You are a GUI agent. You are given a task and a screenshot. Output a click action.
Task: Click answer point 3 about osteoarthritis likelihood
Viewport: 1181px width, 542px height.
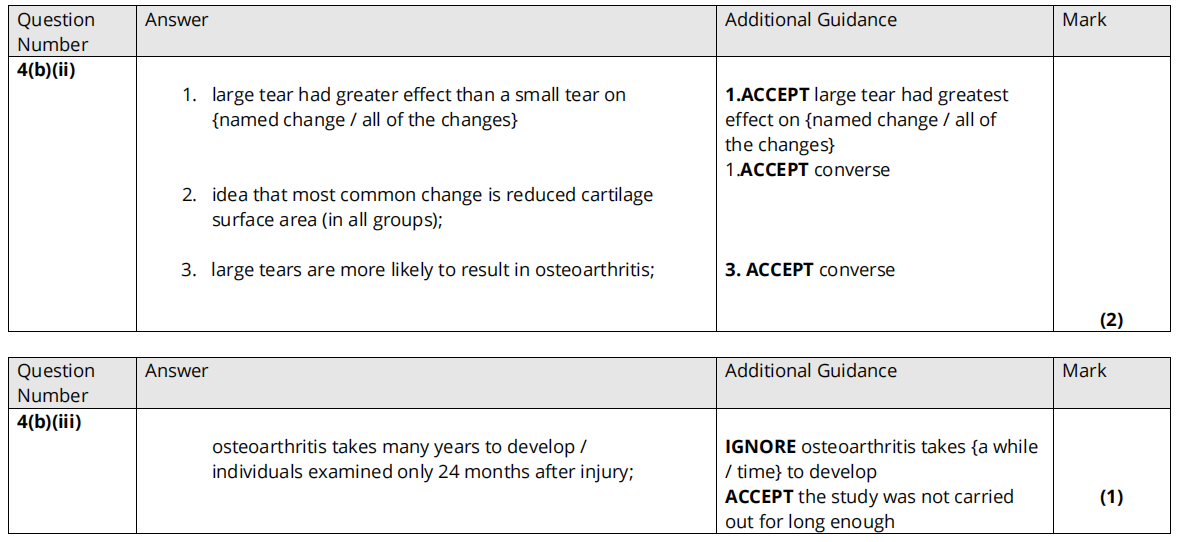(432, 270)
